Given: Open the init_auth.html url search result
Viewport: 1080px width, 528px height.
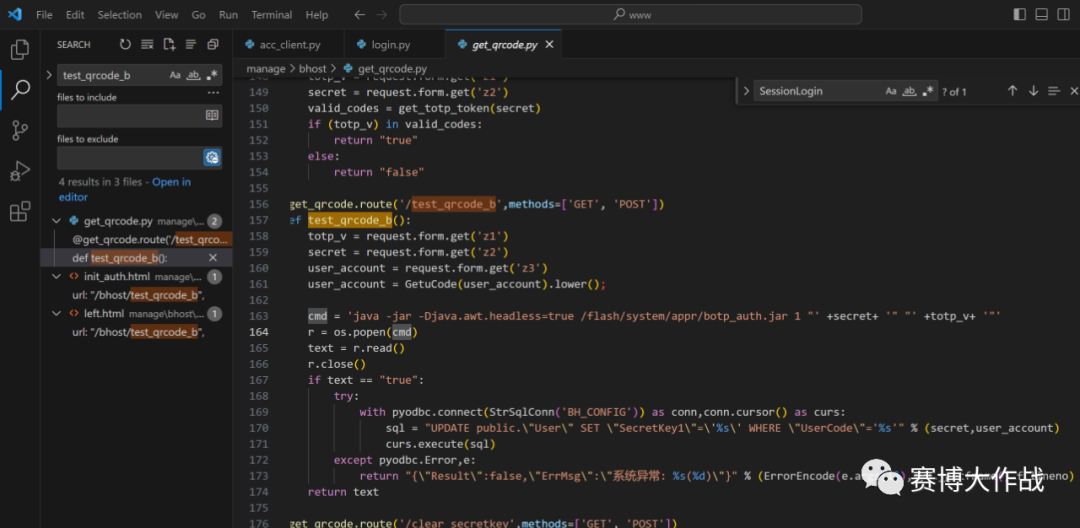Looking at the screenshot, I should 136,295.
